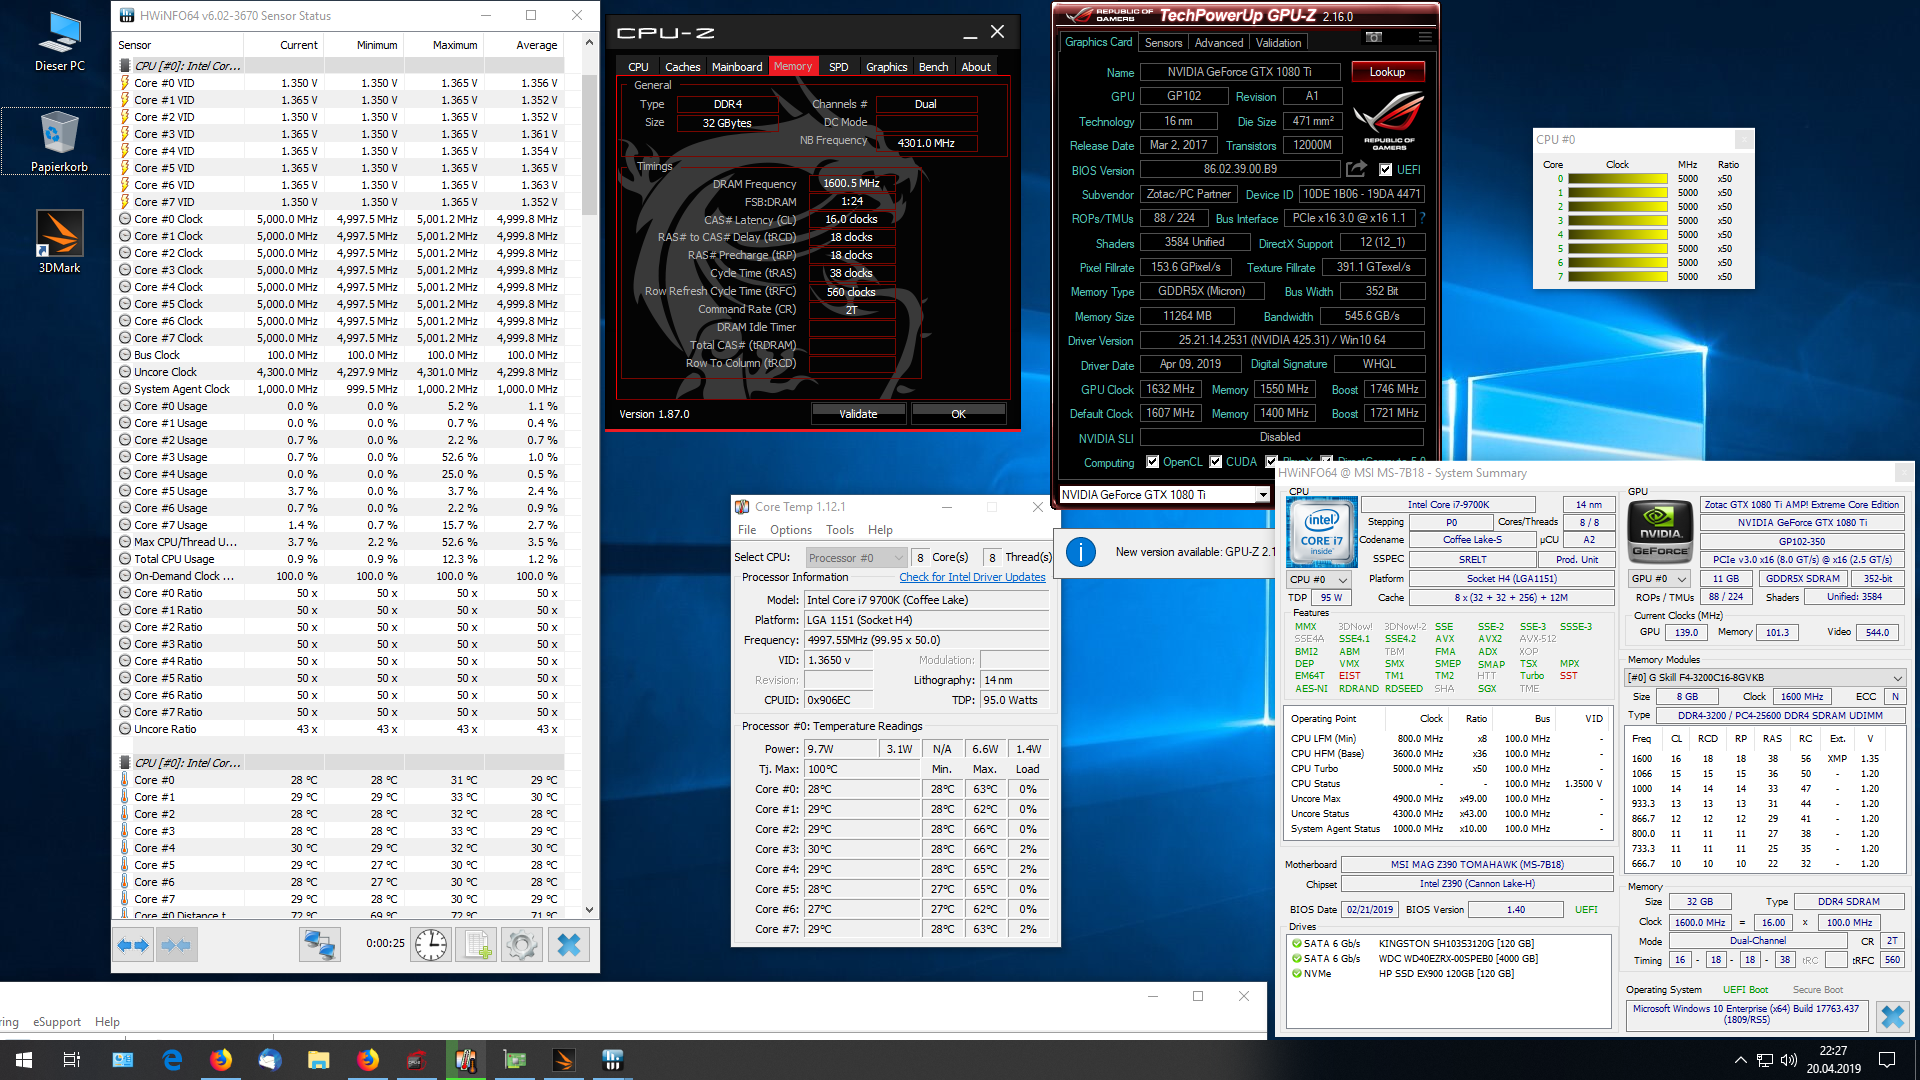Click the HWiNFO sensor list scroll-down arrow

(x=589, y=910)
